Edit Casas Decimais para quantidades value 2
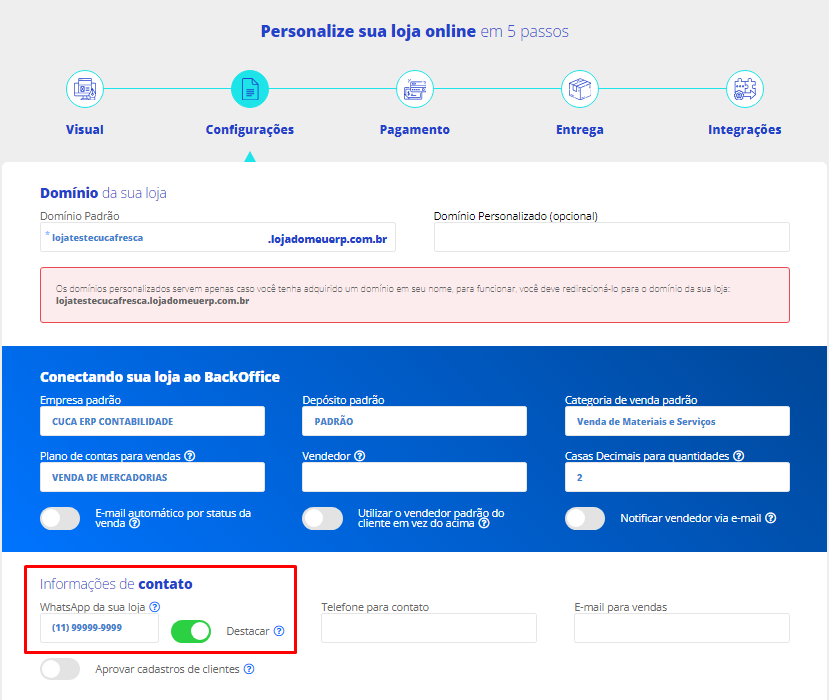 (x=677, y=477)
